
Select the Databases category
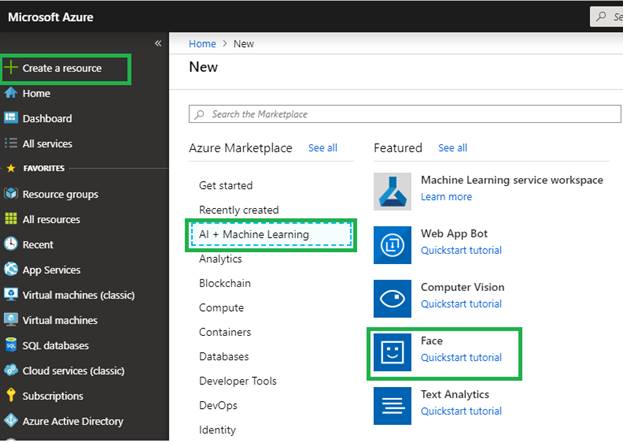[x=224, y=356]
